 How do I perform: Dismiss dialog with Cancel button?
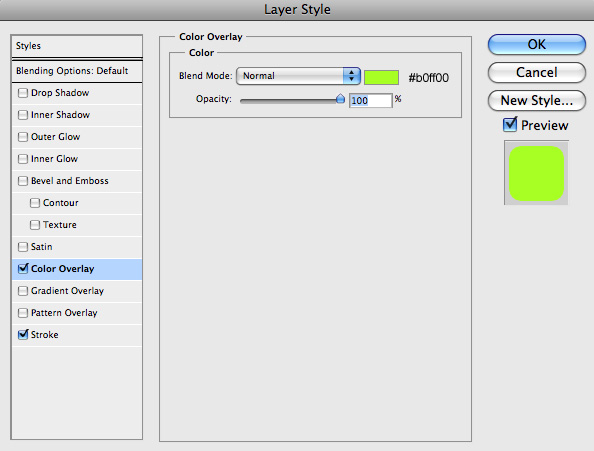537,72
